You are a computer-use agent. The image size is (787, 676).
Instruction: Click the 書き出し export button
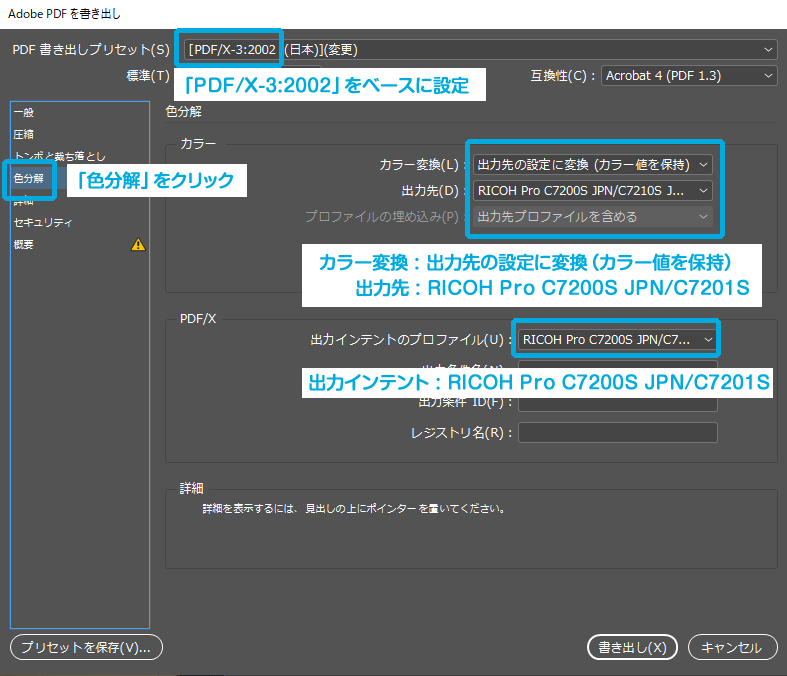click(632, 647)
